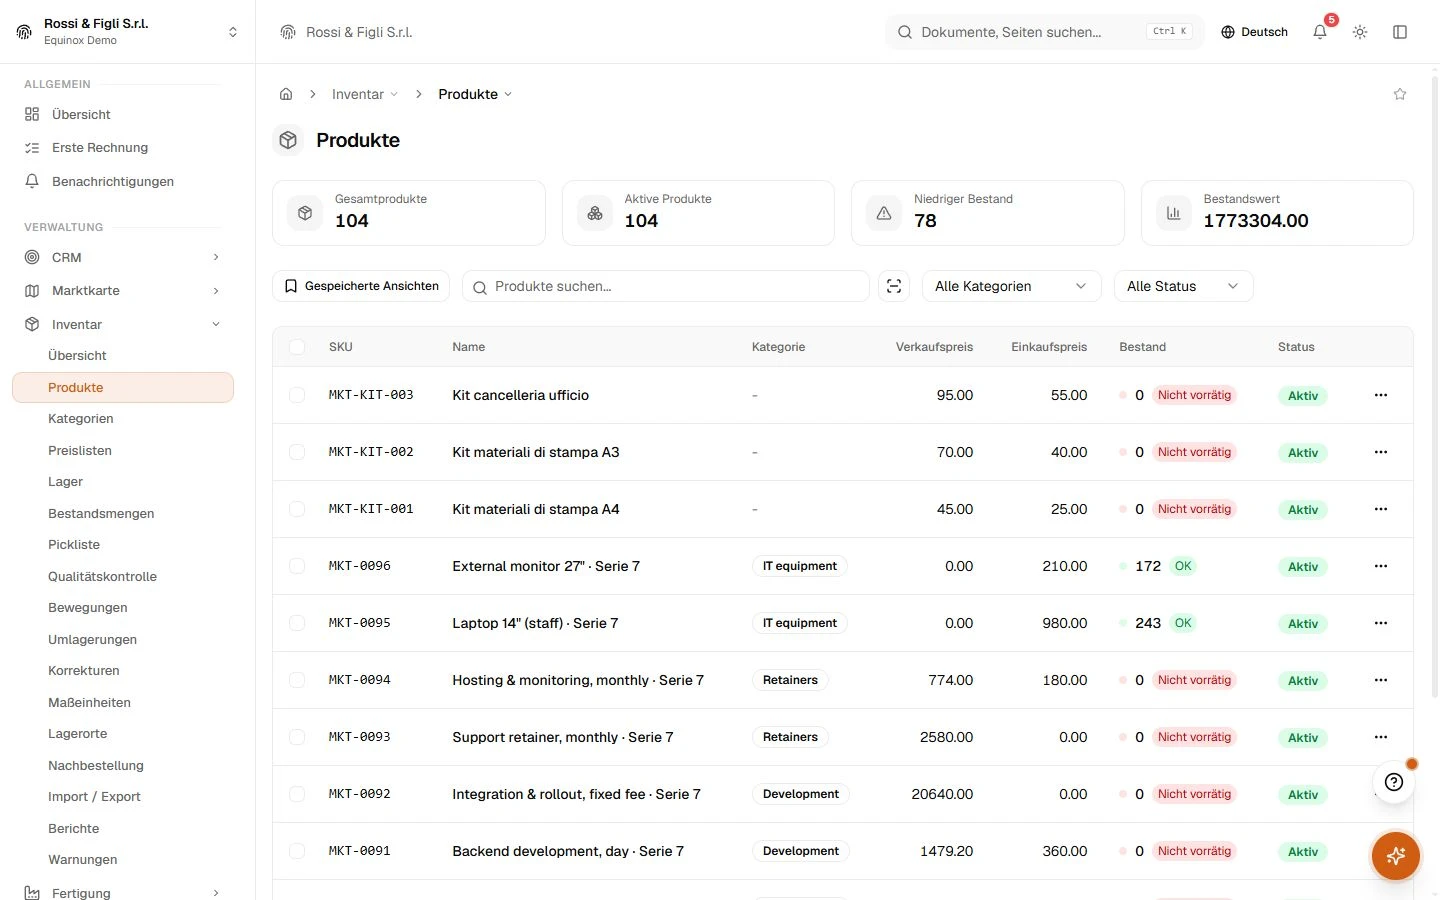Open Preislisten in the sidebar

pos(80,451)
